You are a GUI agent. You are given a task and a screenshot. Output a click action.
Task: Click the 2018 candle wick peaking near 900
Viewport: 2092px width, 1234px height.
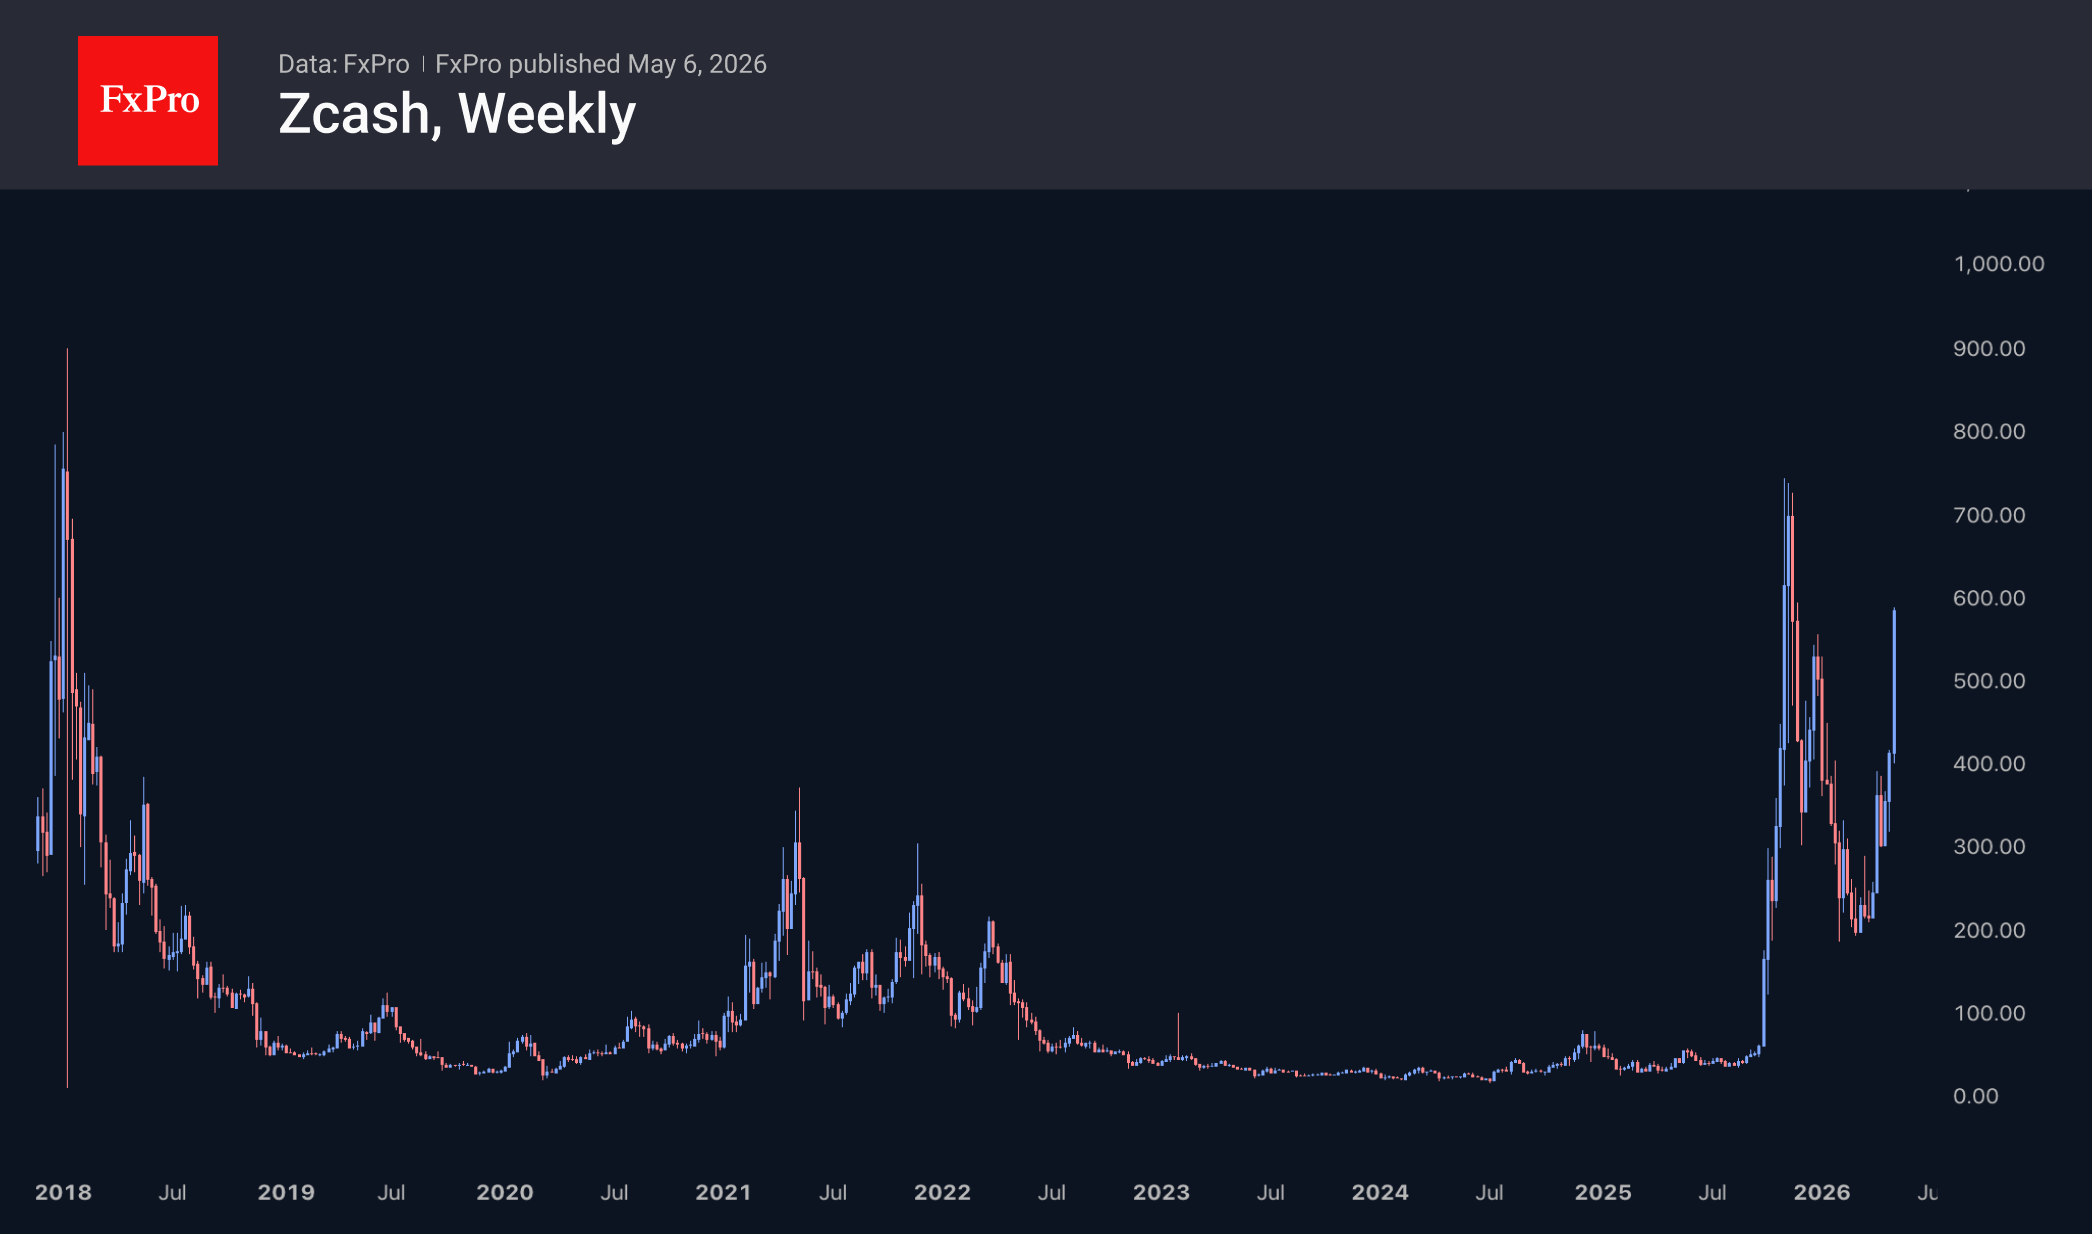point(67,410)
